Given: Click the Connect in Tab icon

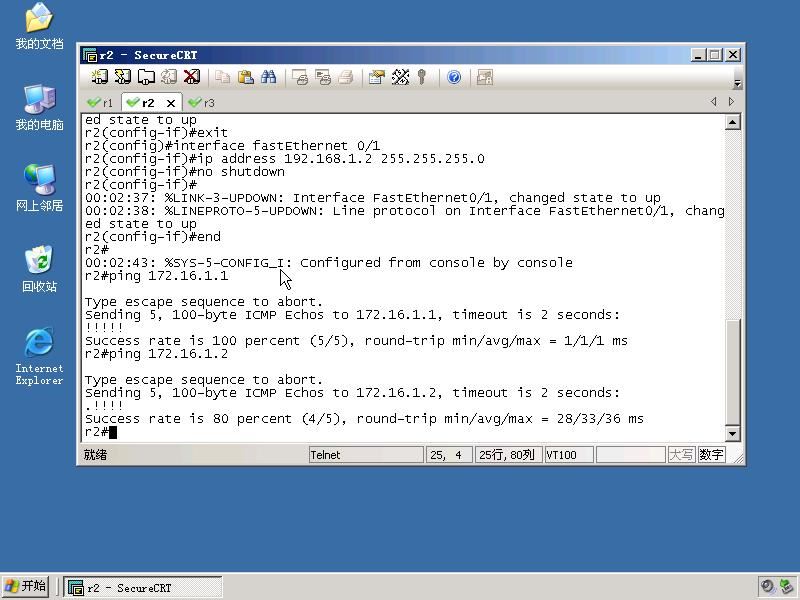Looking at the screenshot, I should pos(146,77).
